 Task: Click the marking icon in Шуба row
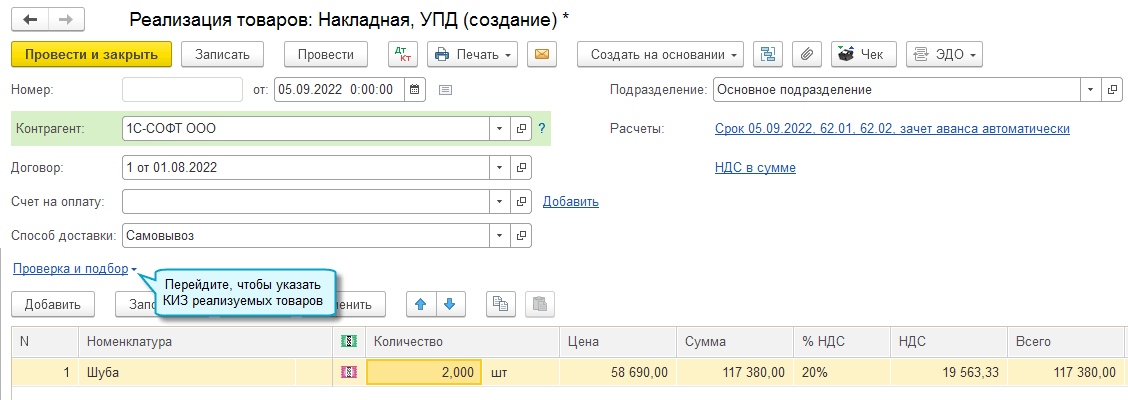(x=350, y=372)
